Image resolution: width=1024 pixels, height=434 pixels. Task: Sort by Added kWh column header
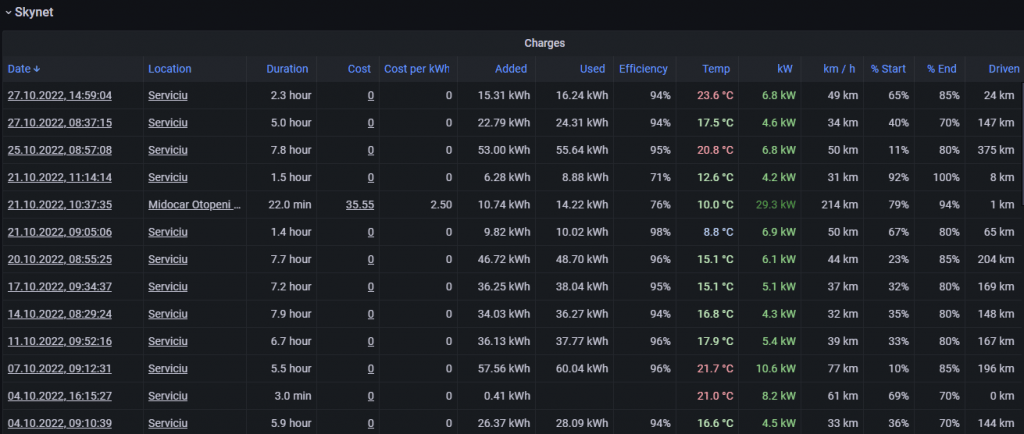tap(510, 69)
